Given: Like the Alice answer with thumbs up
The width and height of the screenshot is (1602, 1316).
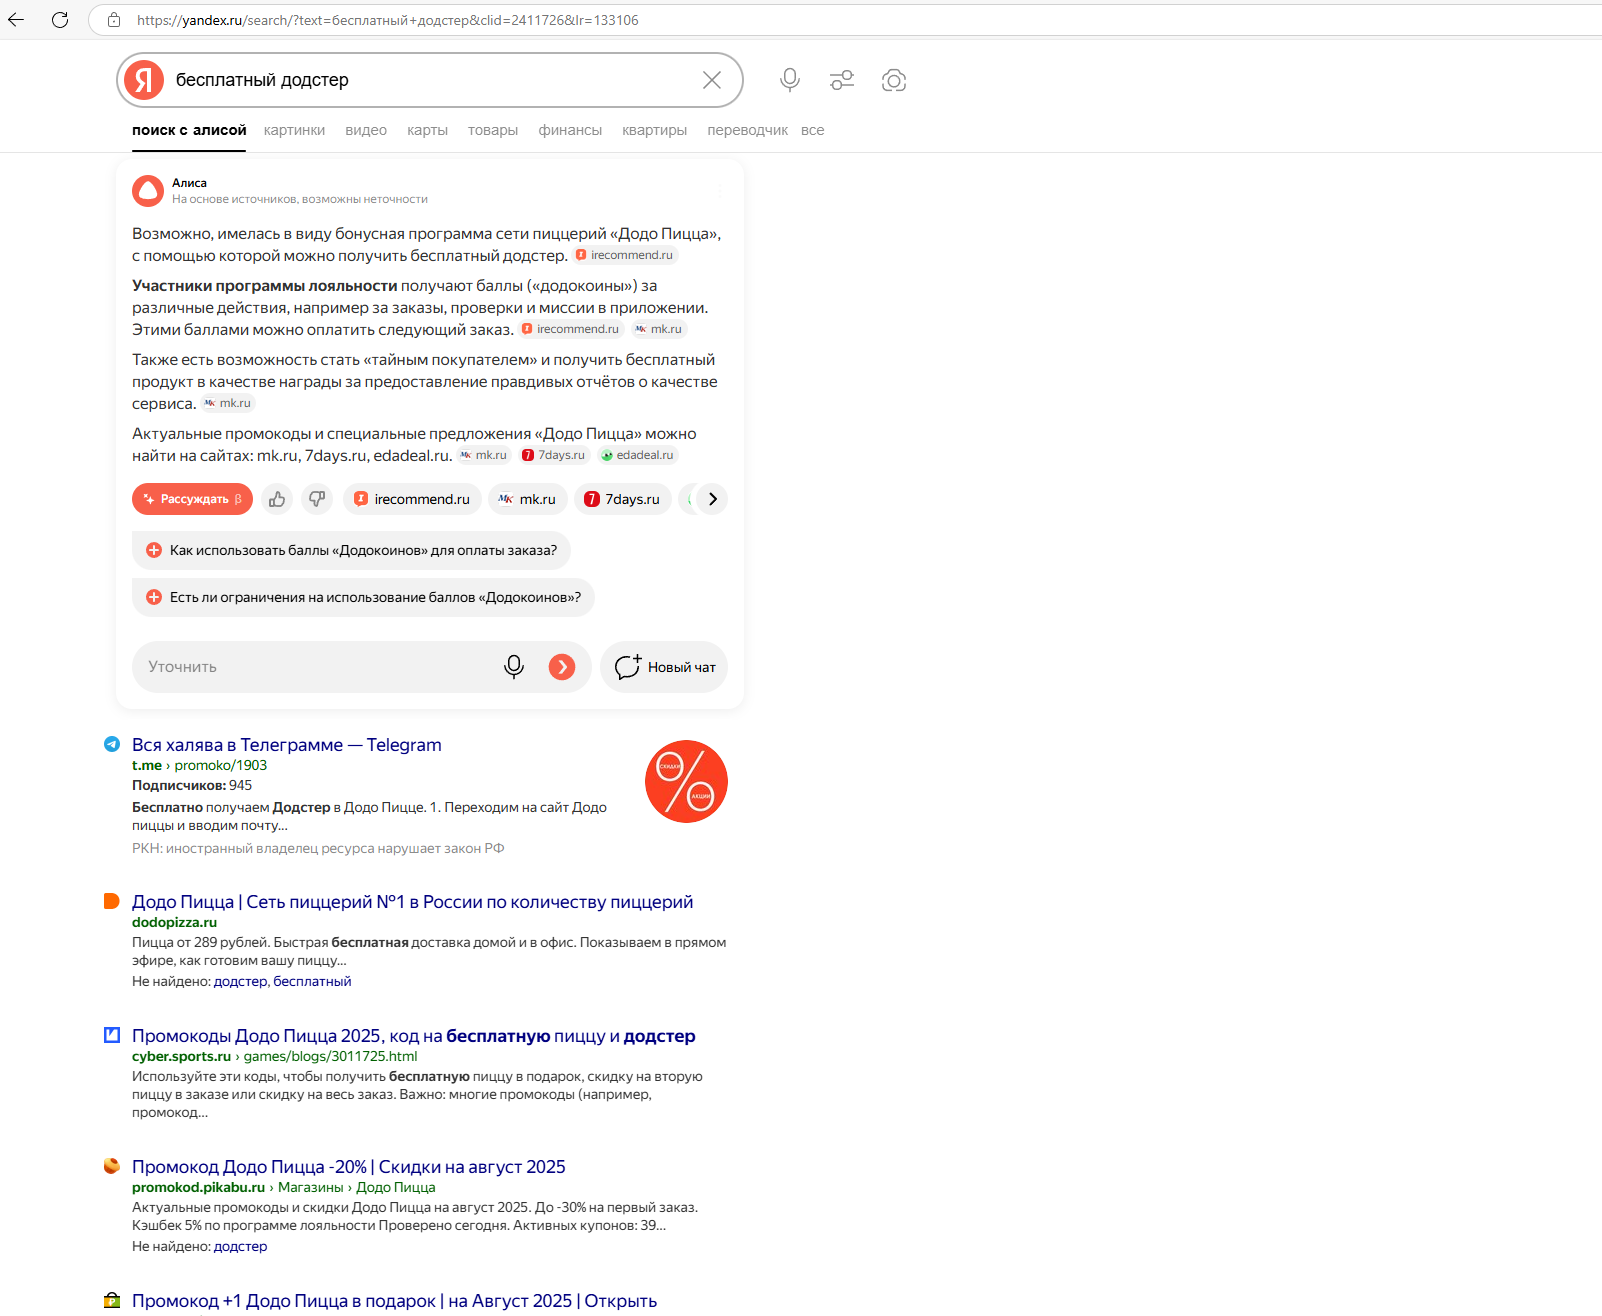Looking at the screenshot, I should point(277,499).
